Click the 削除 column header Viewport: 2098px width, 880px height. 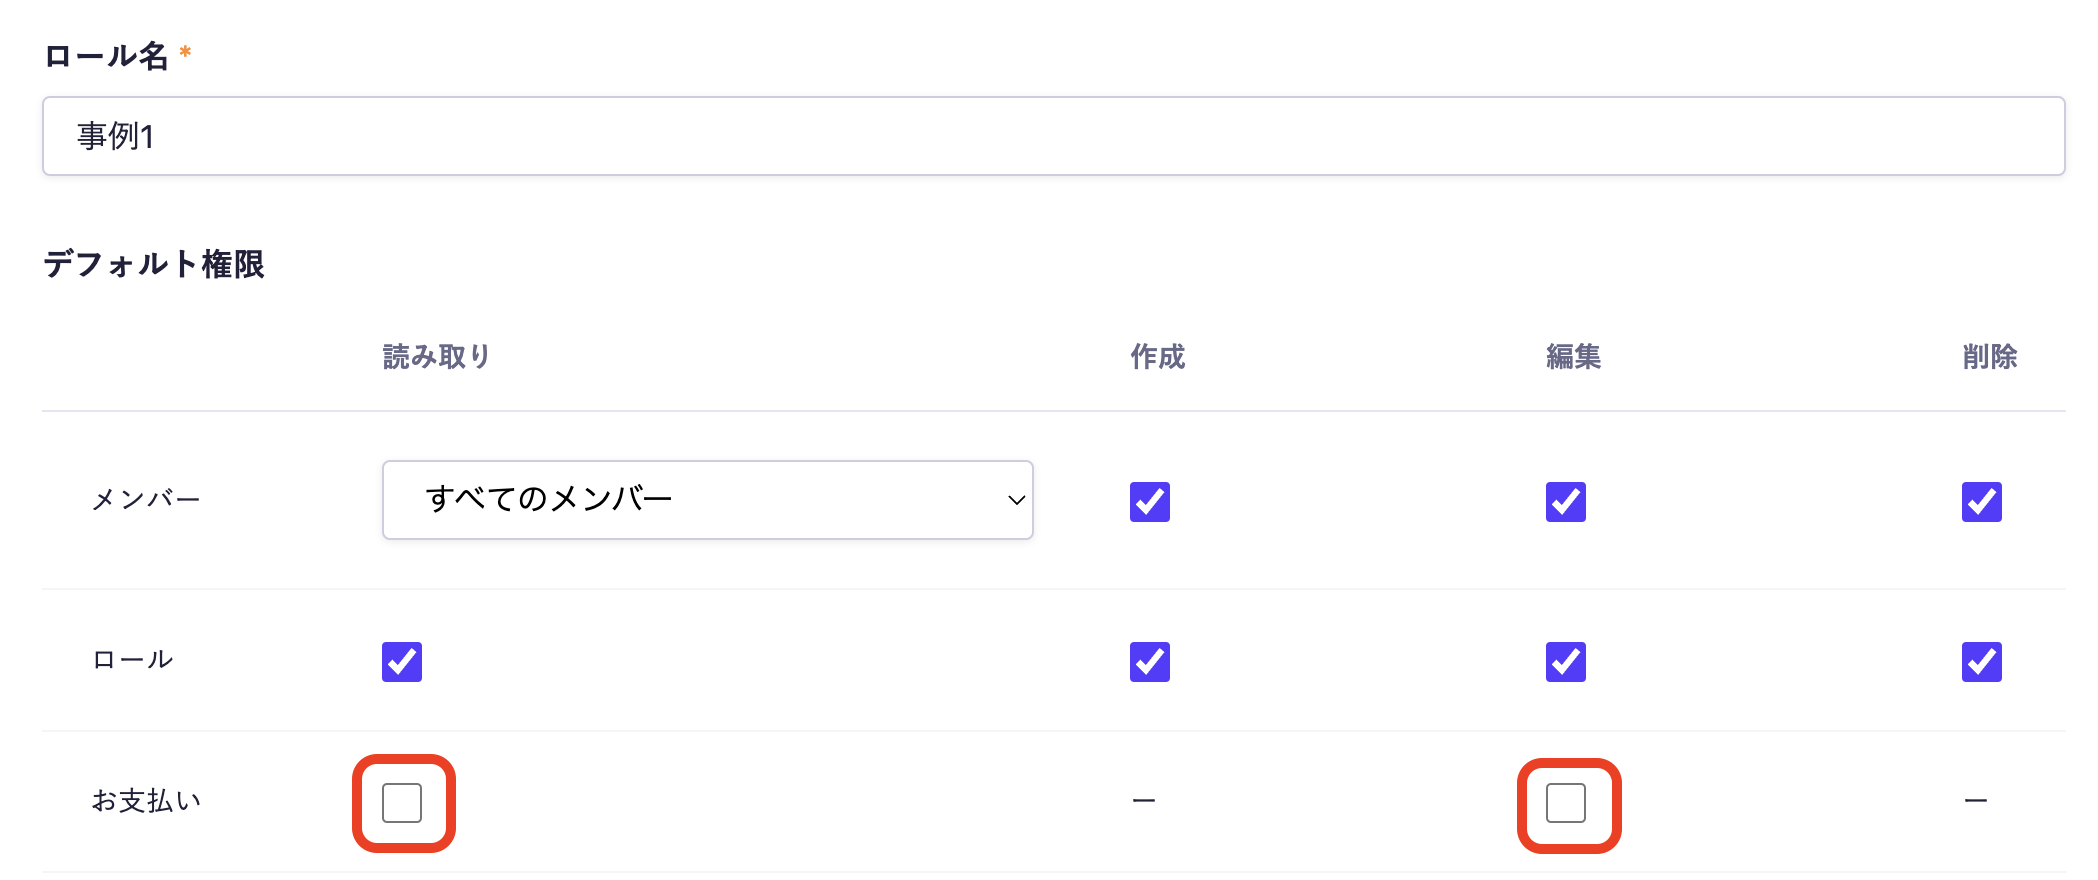(x=1989, y=357)
